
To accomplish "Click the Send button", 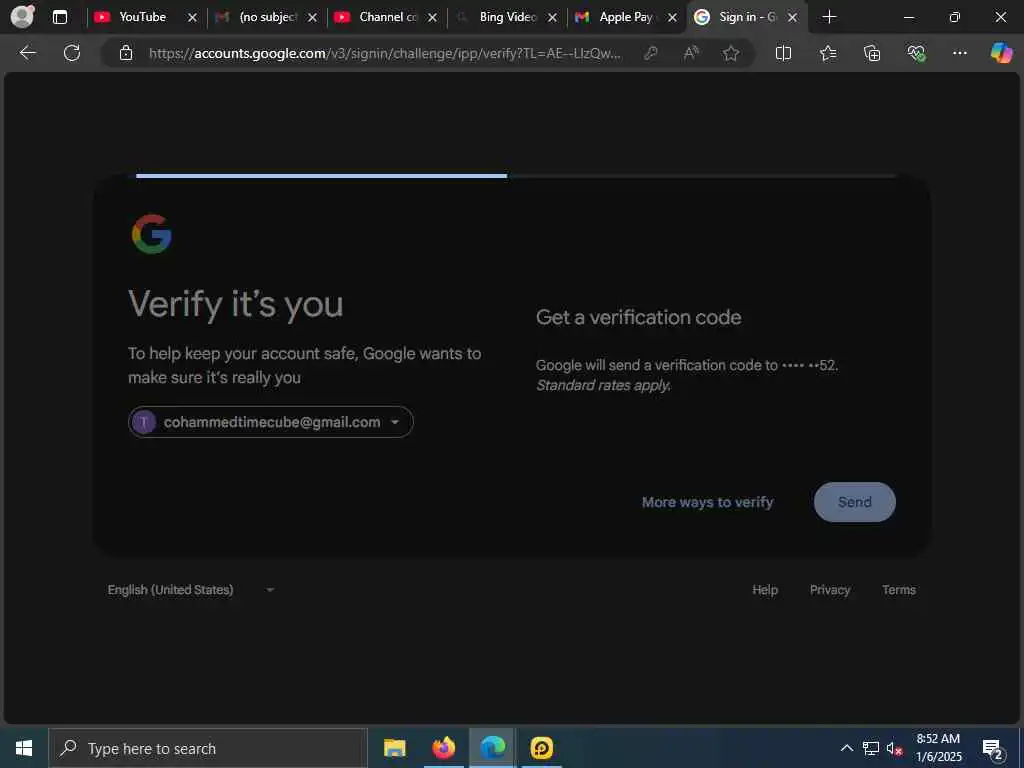I will (854, 502).
